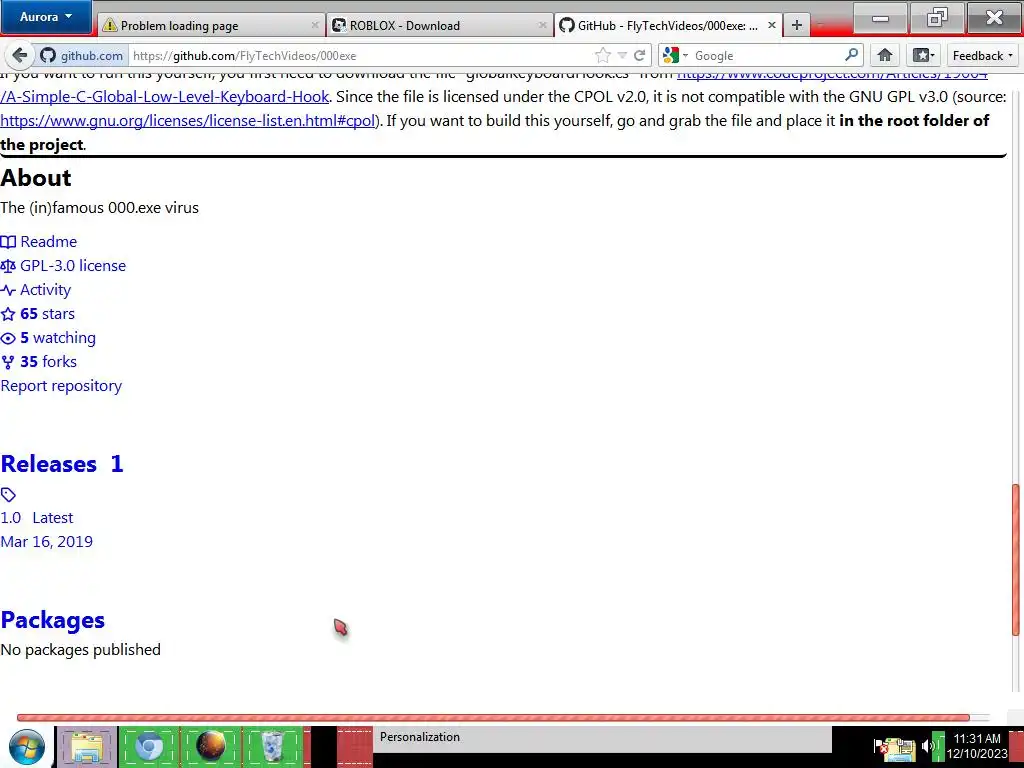
Task: Click the scales icon beside GPL-3.0 license
Action: 8,266
